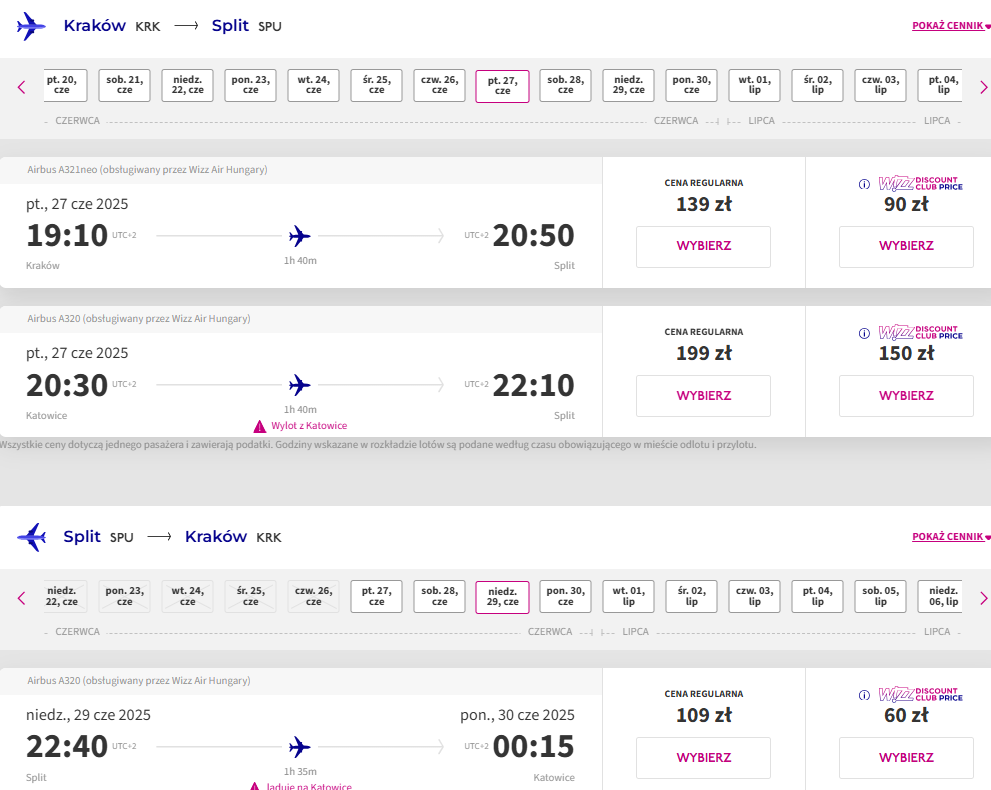Click the landing plane icon beside Split SPU heading
The width and height of the screenshot is (991, 790).
pos(32,537)
